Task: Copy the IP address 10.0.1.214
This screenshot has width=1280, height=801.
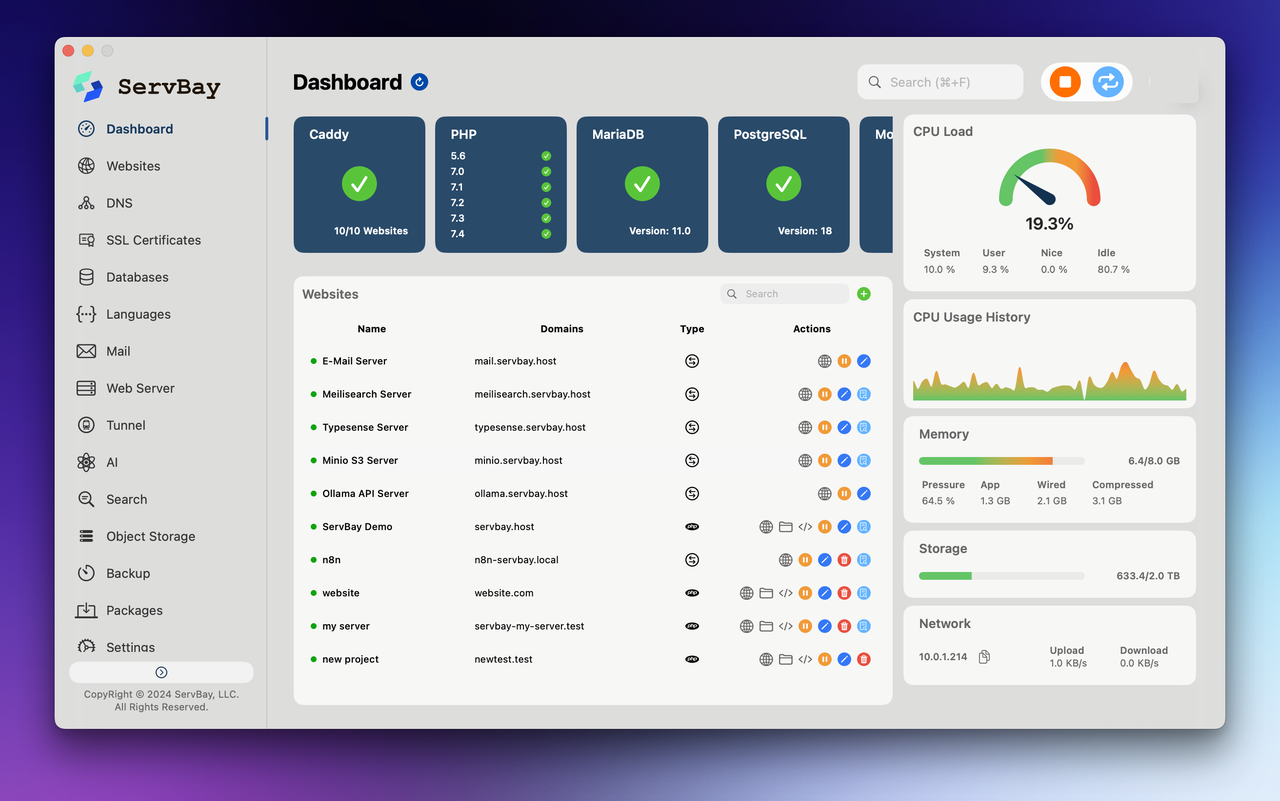Action: point(984,657)
